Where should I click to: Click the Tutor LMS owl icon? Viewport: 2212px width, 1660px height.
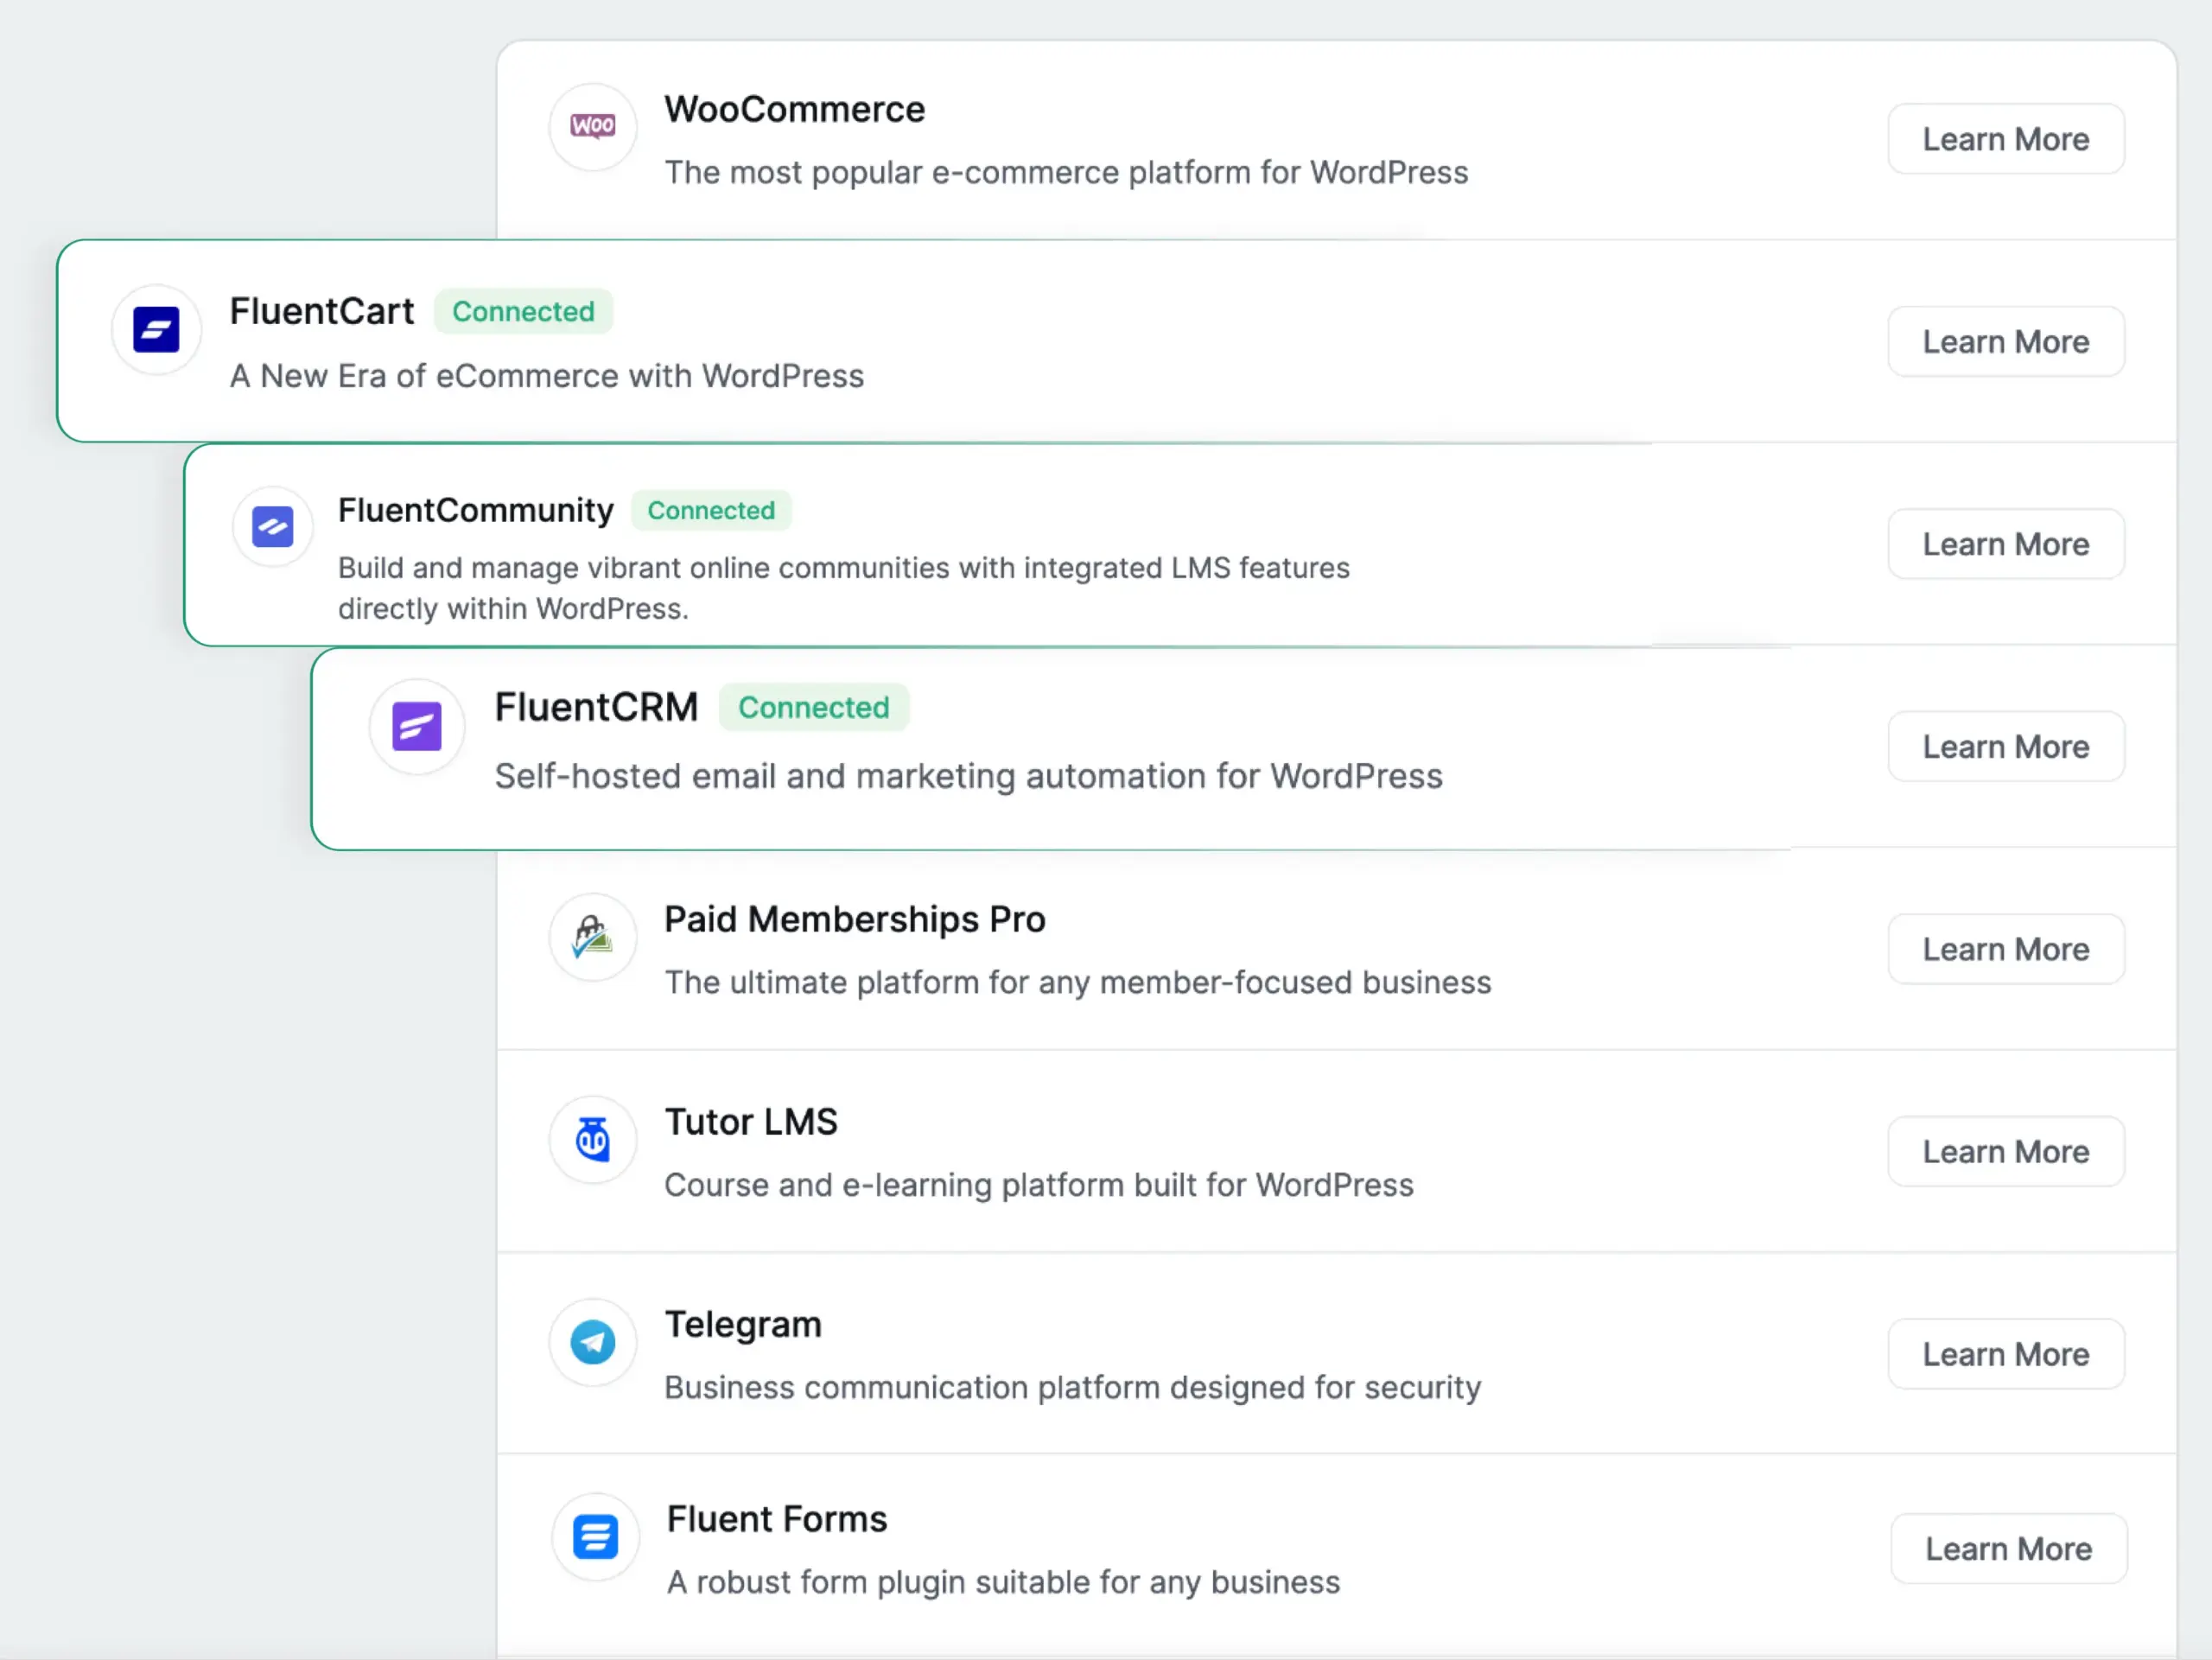(593, 1139)
